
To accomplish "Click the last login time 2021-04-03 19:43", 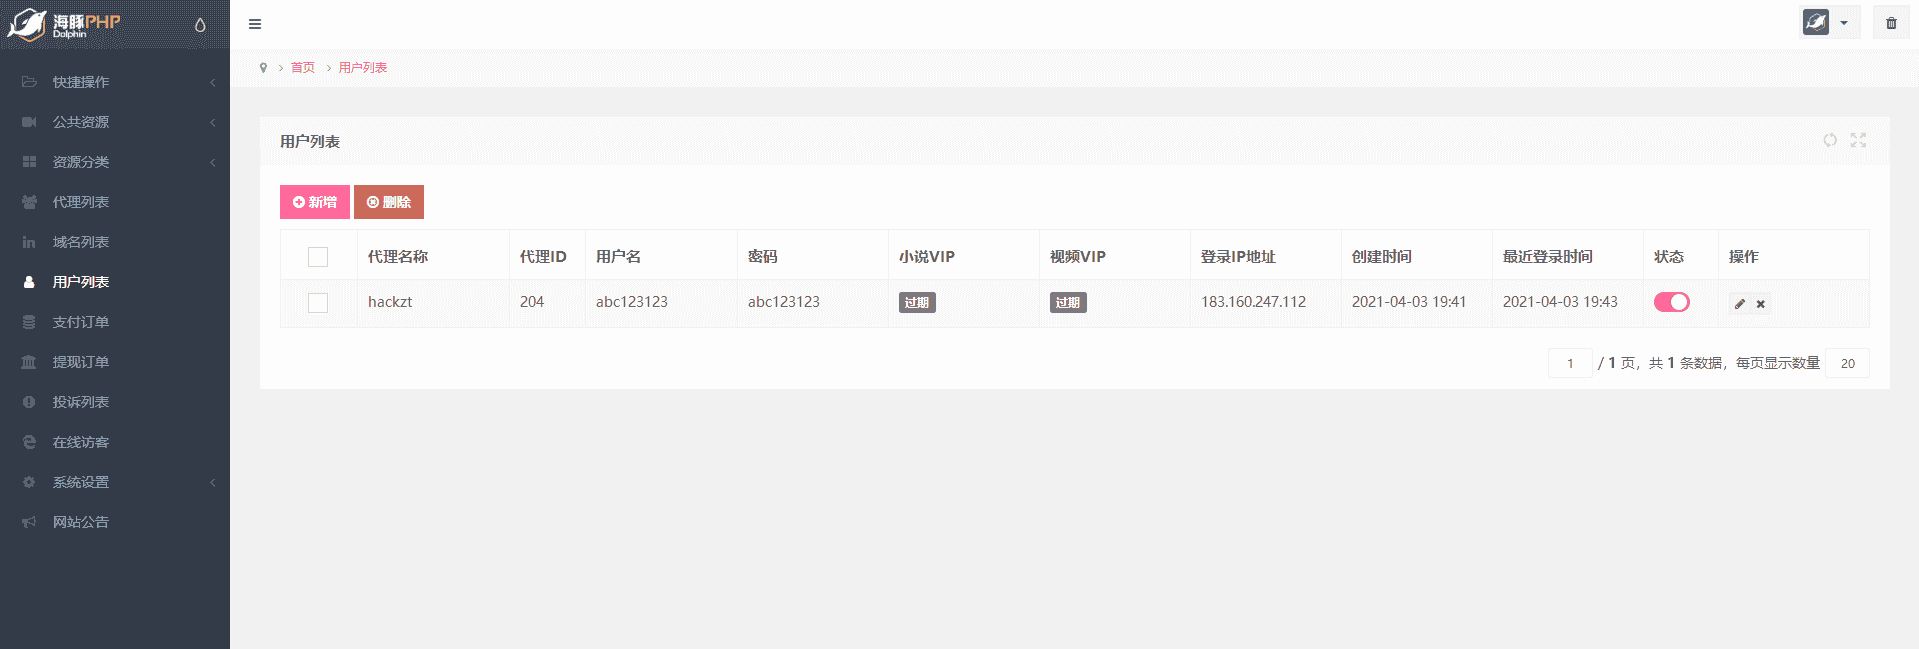I will [x=1560, y=302].
